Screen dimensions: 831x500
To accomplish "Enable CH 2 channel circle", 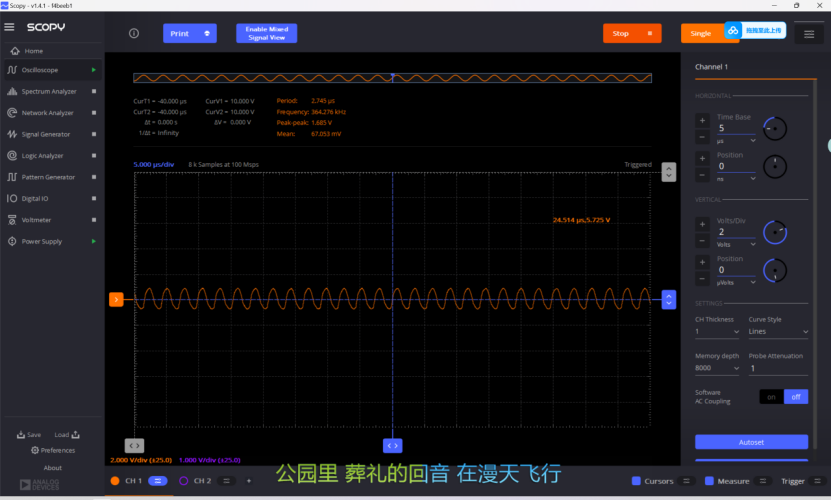I will point(183,481).
